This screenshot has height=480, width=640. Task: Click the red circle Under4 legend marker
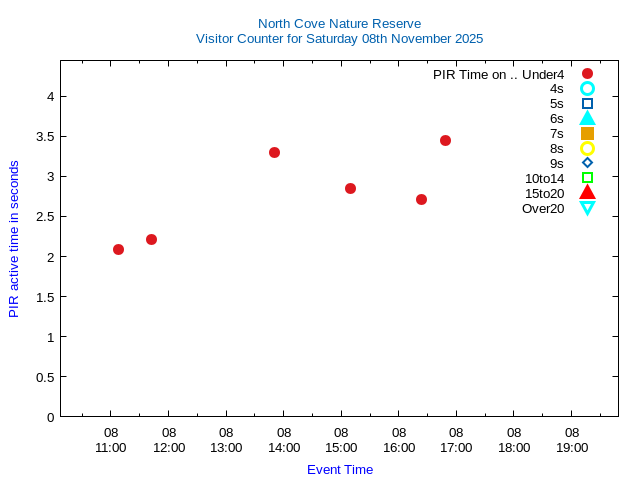587,74
